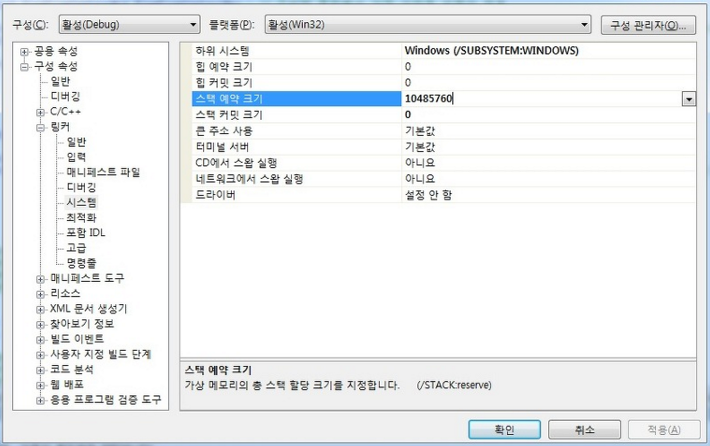Select 매니페스트 파일 tree item
710x446 pixels.
103,173
